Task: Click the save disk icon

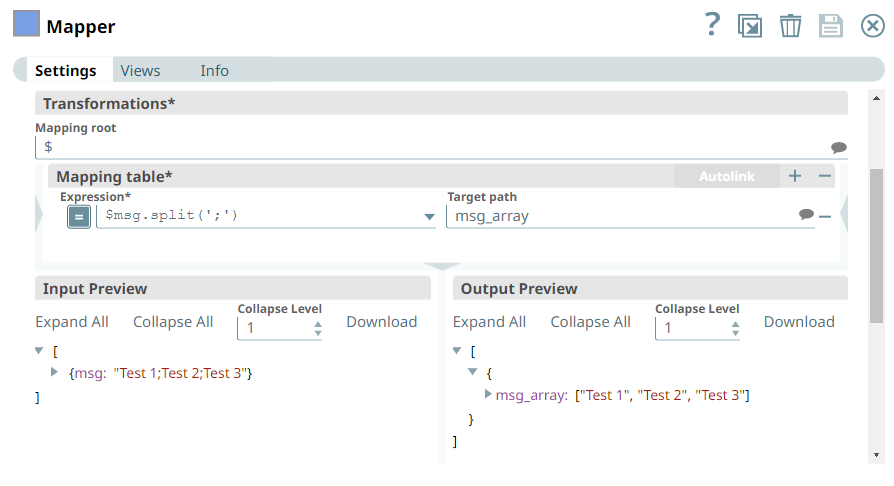Action: (x=831, y=26)
